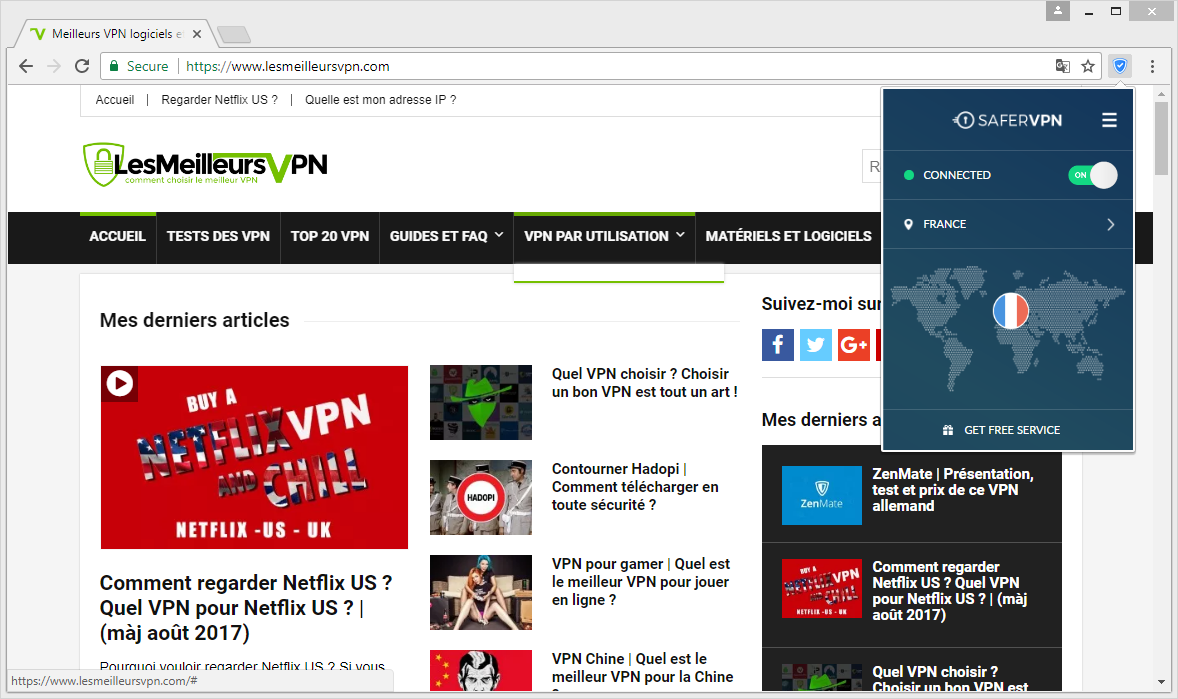Close the Meilleurs VPN browser tab
The width and height of the screenshot is (1178, 699).
197,34
